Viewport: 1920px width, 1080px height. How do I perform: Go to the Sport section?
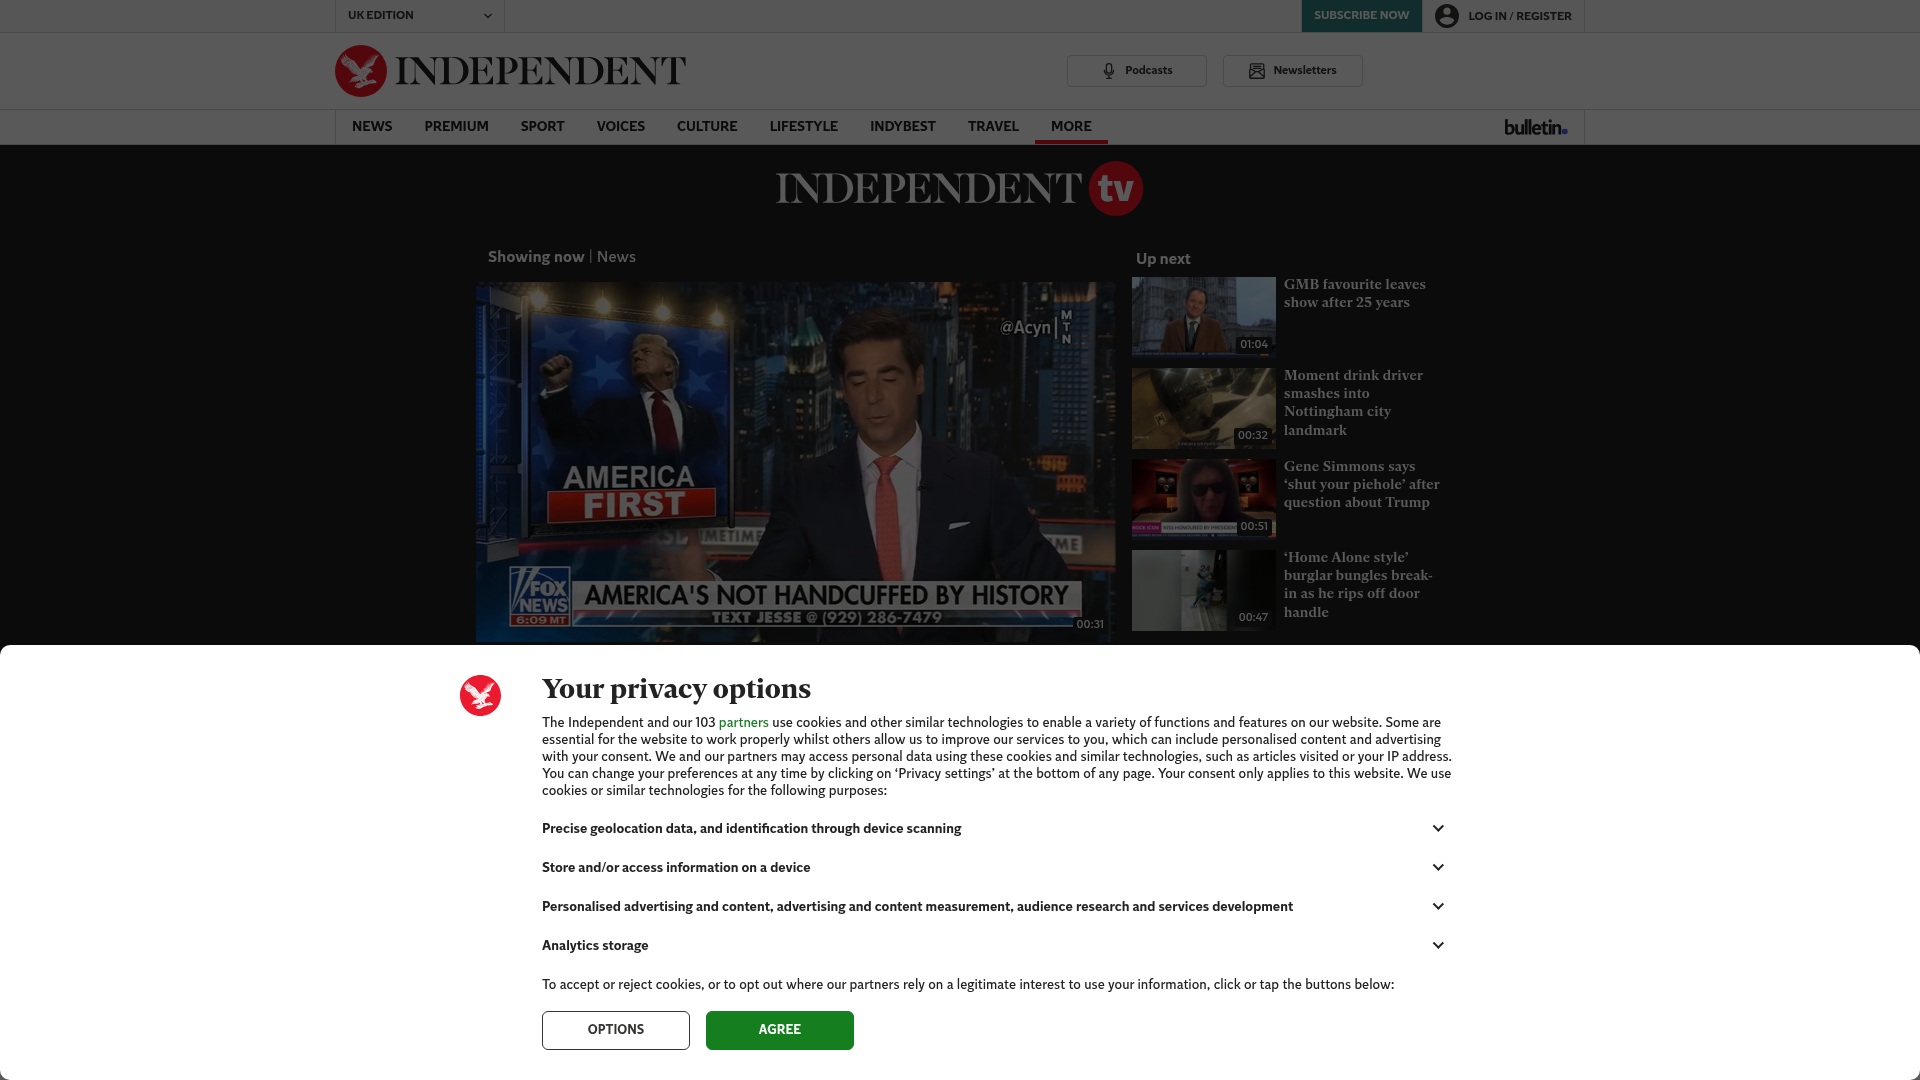[542, 126]
